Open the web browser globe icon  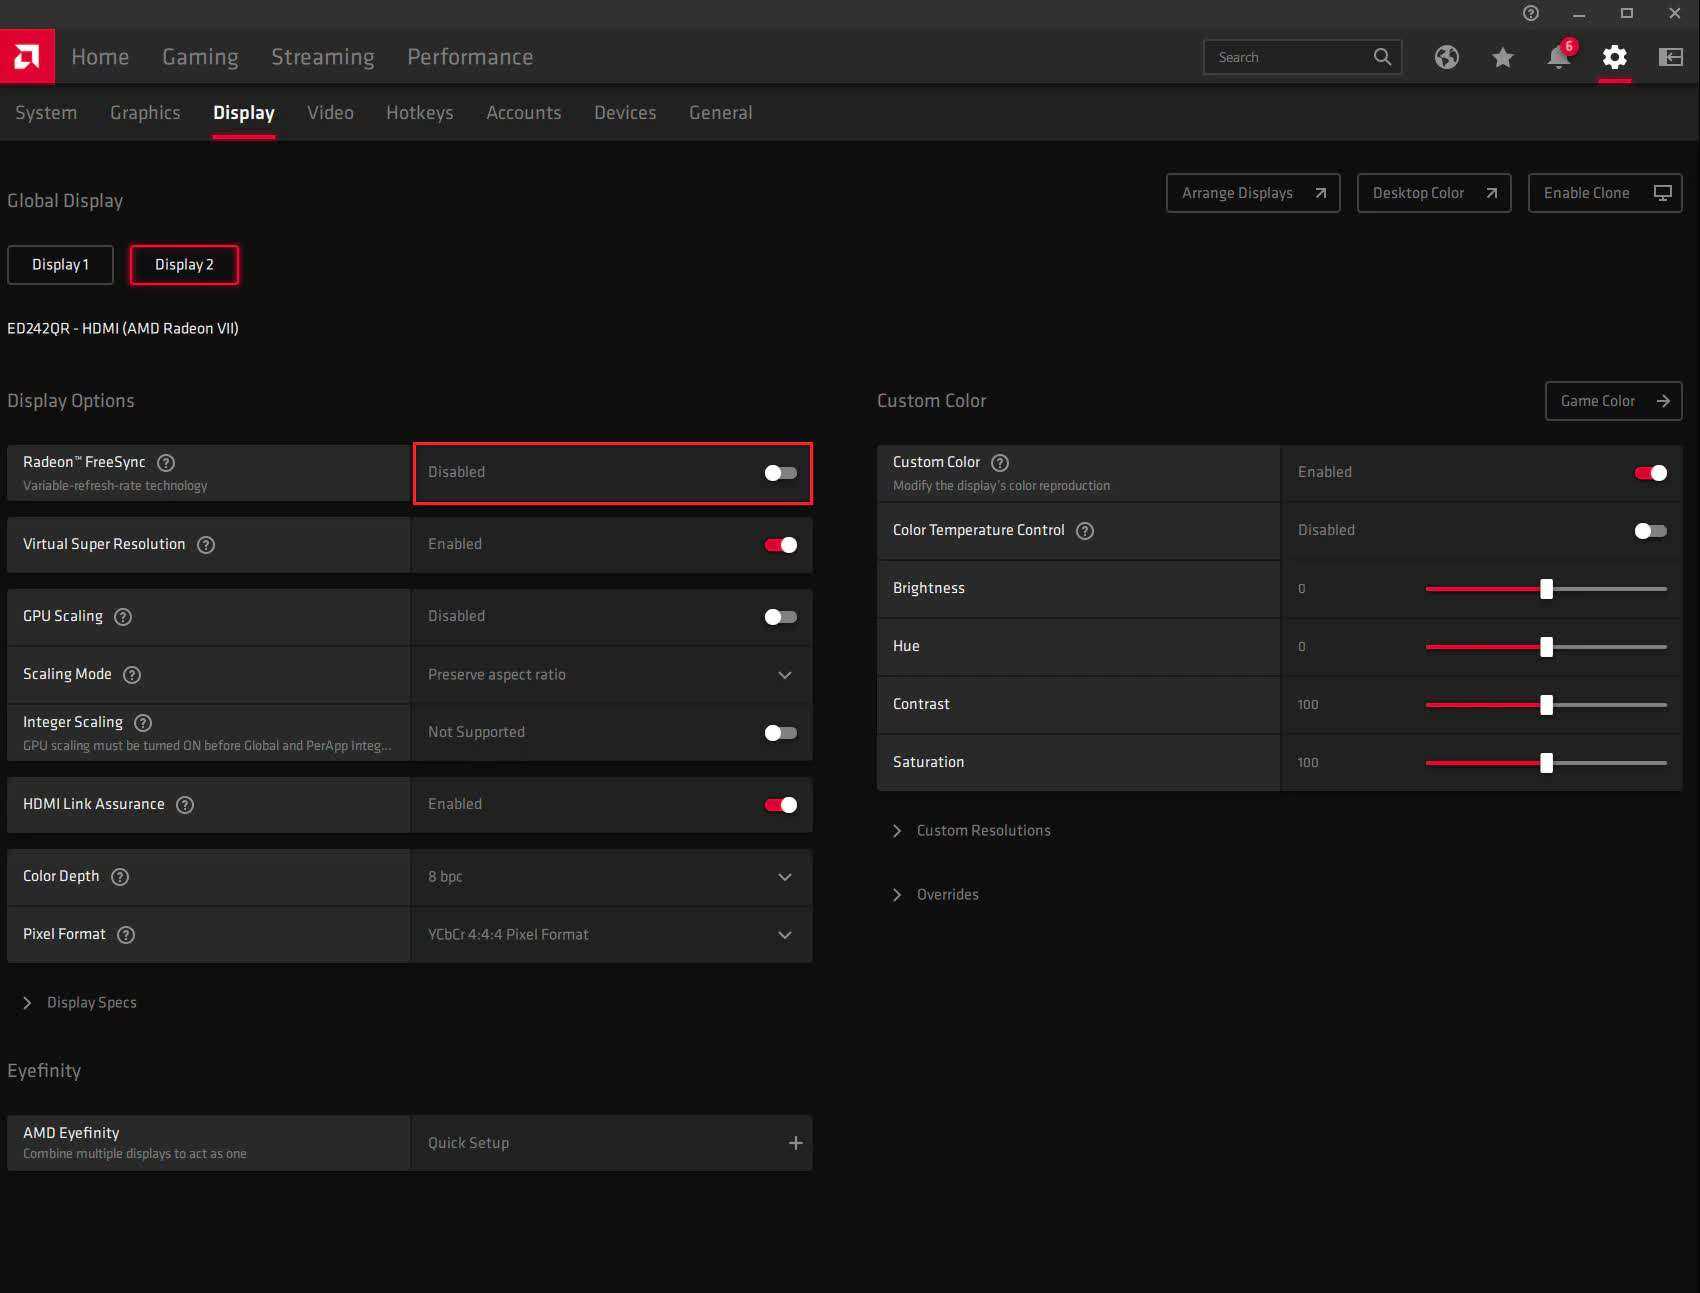(1446, 57)
